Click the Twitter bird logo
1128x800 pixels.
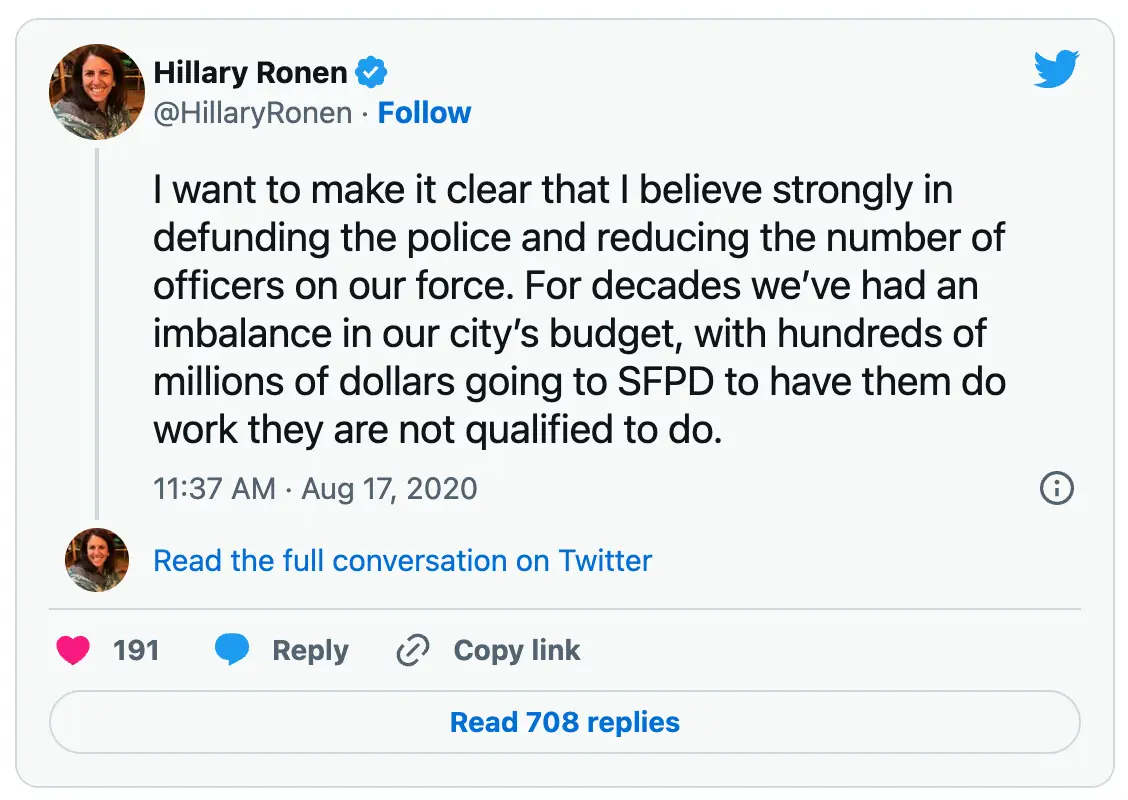coord(1056,68)
